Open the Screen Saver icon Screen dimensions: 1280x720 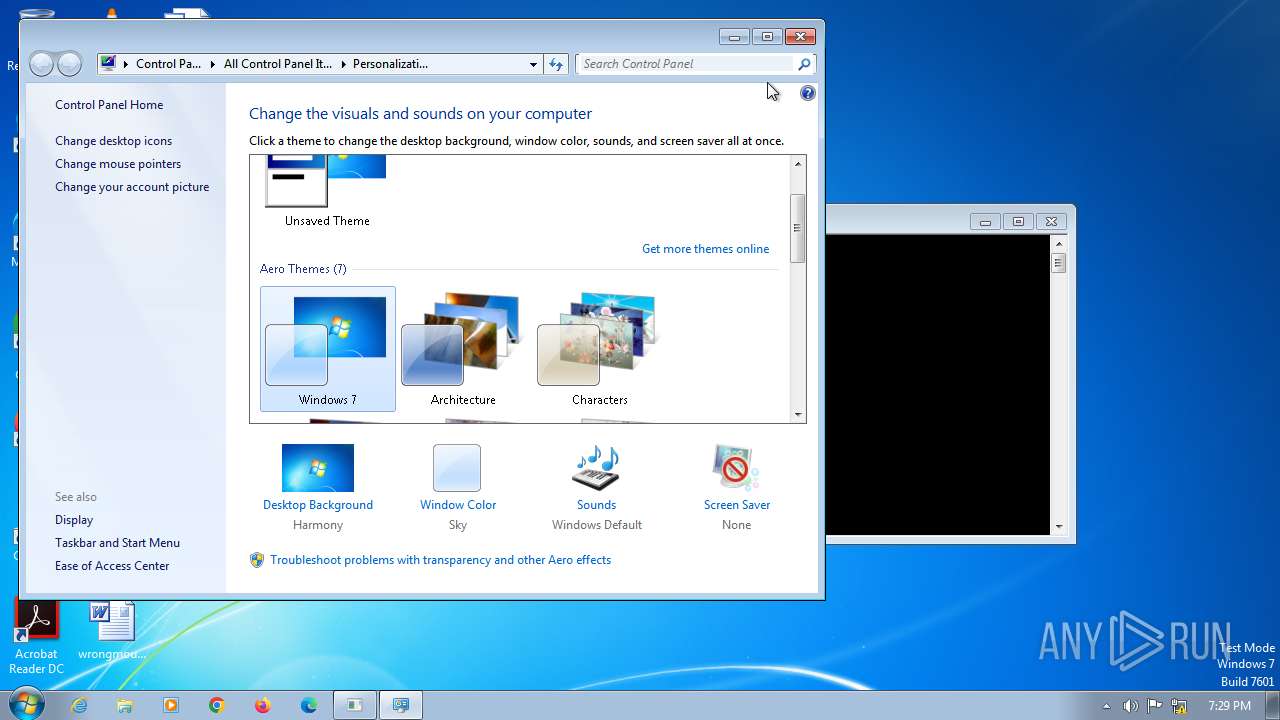[x=736, y=468]
